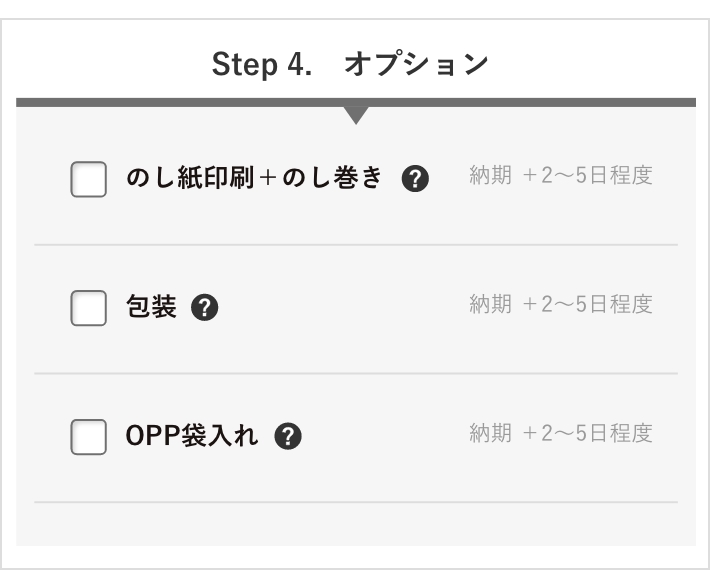Open the help icon beside OPP袋入れ
Viewport: 710px width, 570px height.
point(288,436)
